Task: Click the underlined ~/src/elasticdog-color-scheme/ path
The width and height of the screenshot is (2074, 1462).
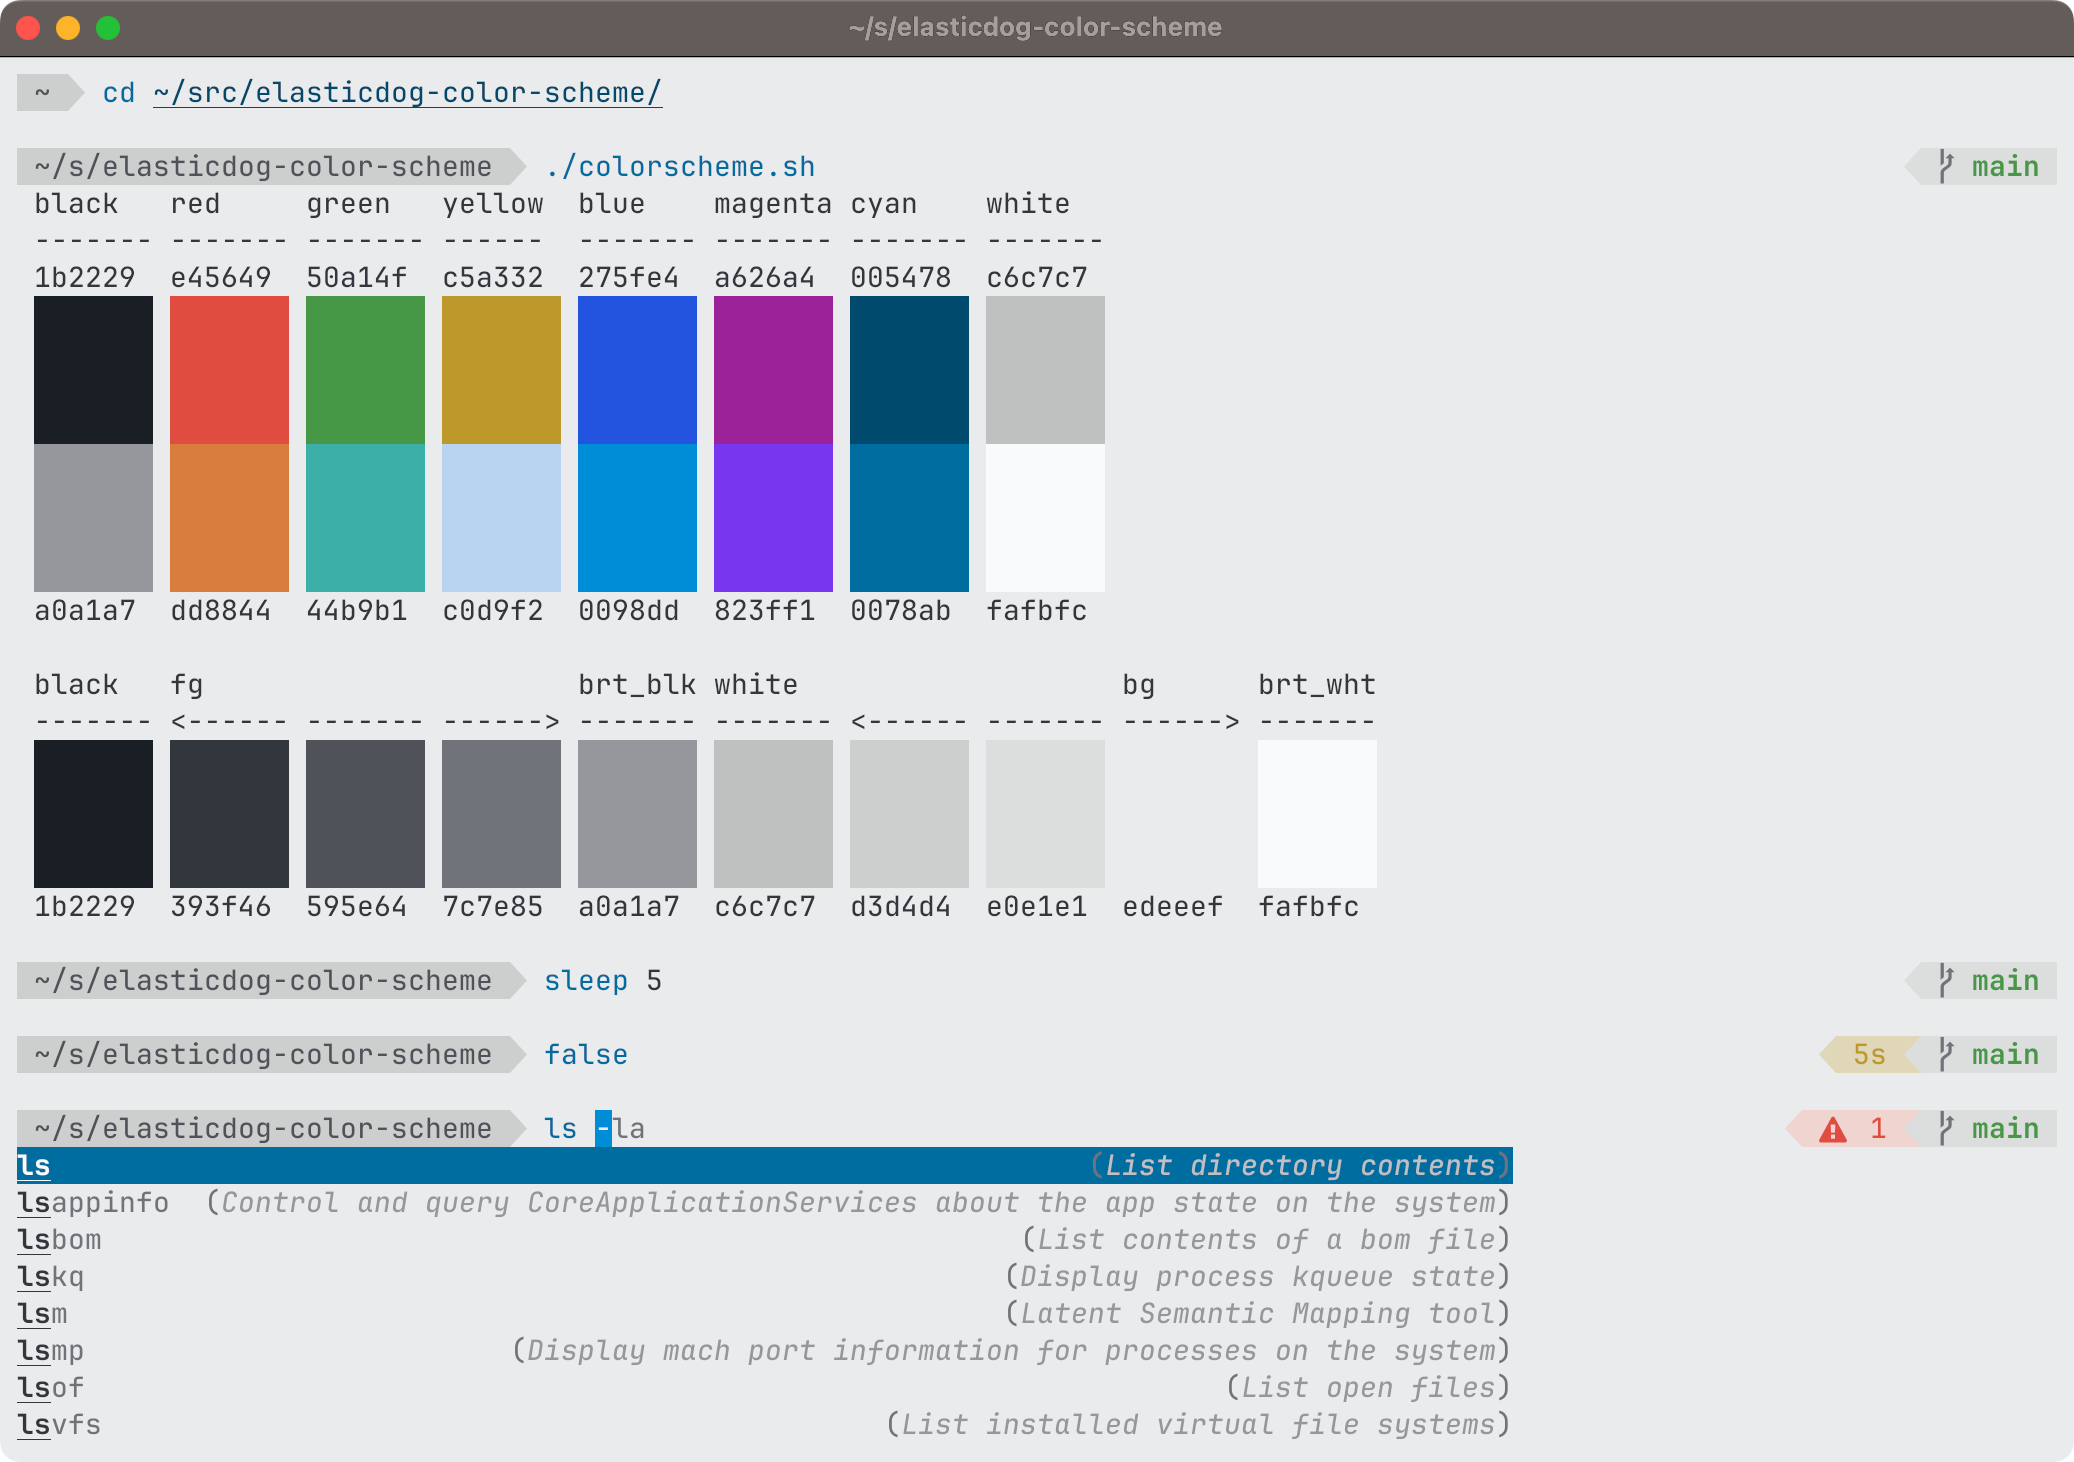Action: point(407,93)
